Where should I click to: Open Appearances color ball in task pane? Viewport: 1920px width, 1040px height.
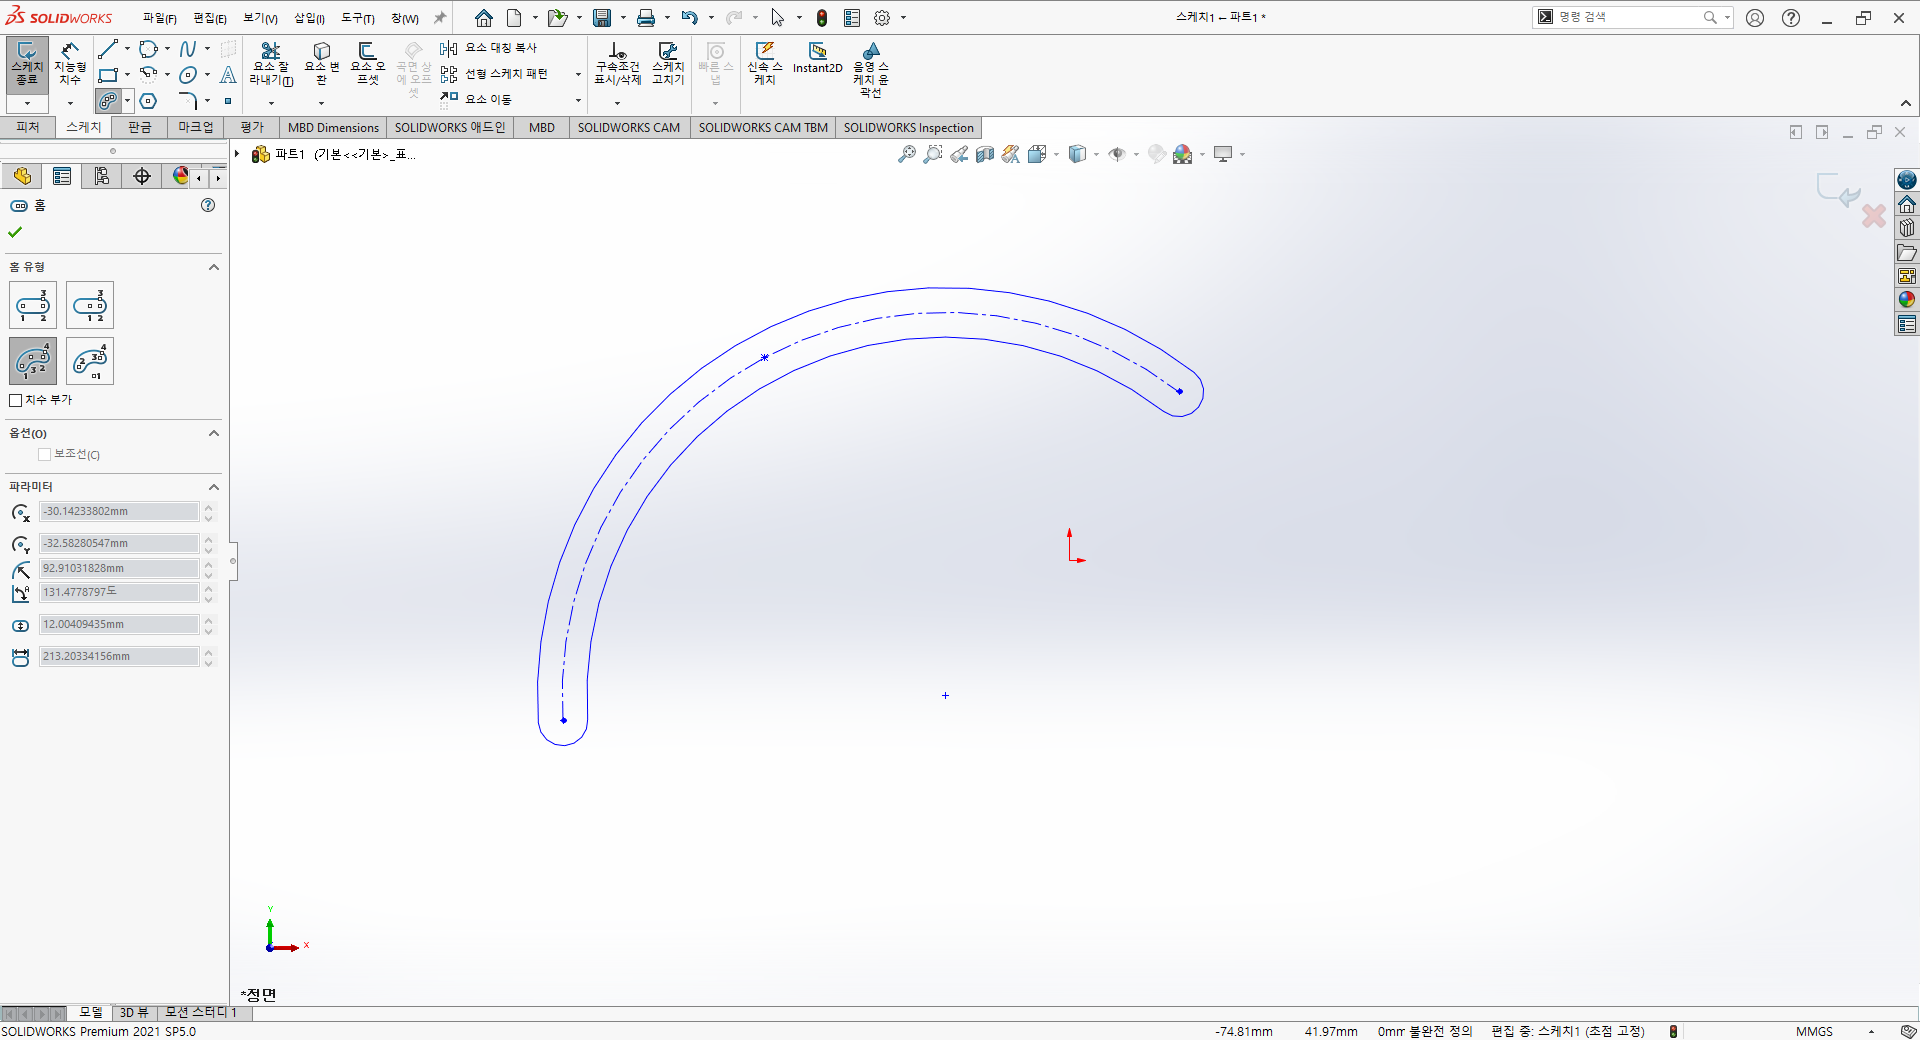point(1907,300)
